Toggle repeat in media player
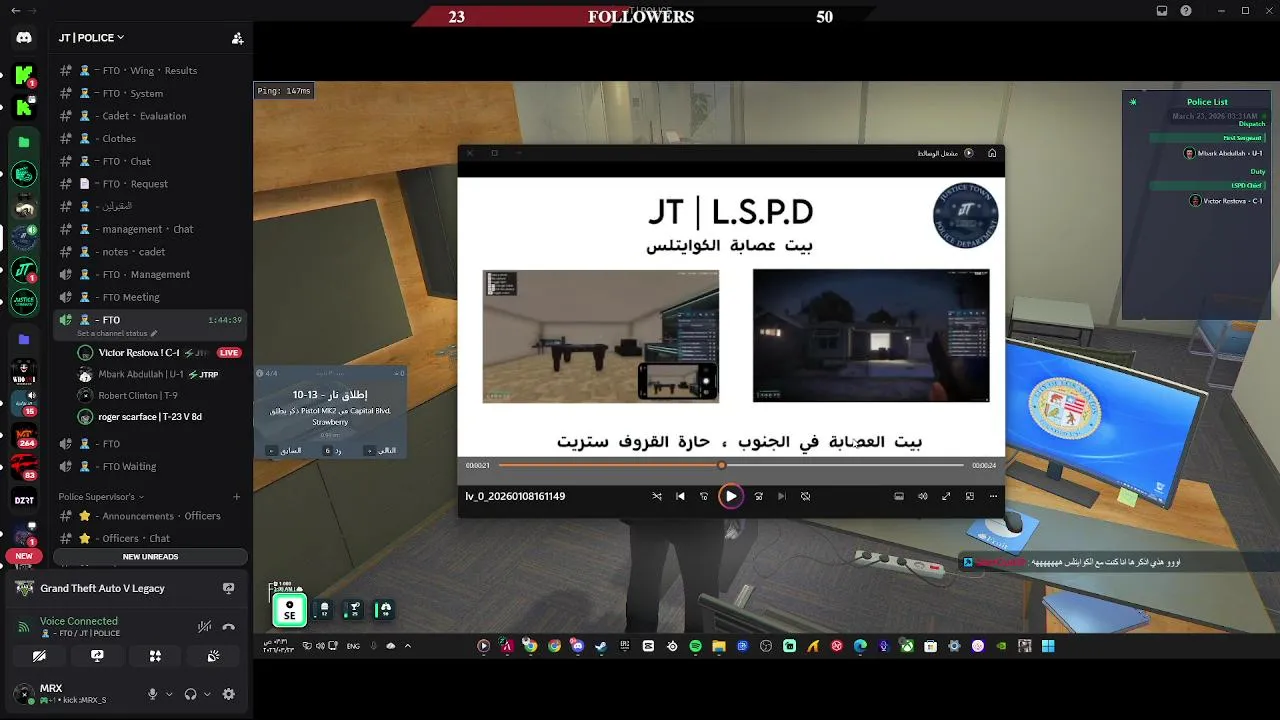Screen dimensions: 1280x720 805,496
